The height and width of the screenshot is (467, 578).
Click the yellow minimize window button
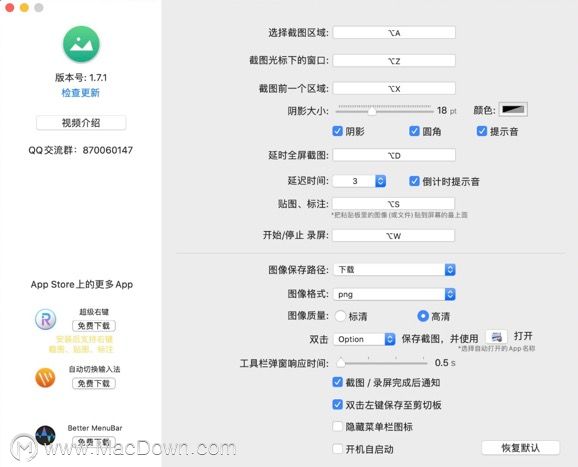(x=24, y=7)
